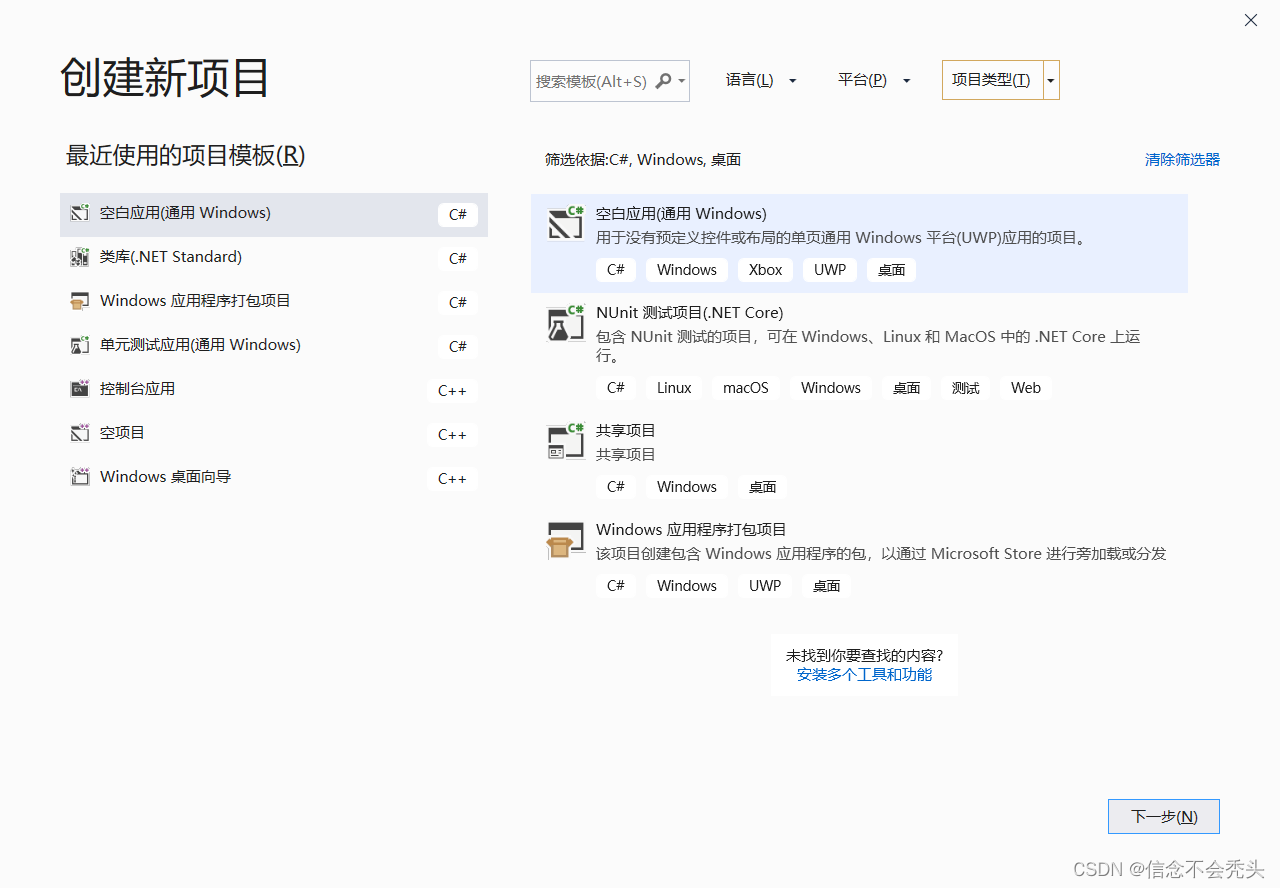This screenshot has height=888, width=1280.
Task: Click the search magnifier icon
Action: [x=663, y=81]
